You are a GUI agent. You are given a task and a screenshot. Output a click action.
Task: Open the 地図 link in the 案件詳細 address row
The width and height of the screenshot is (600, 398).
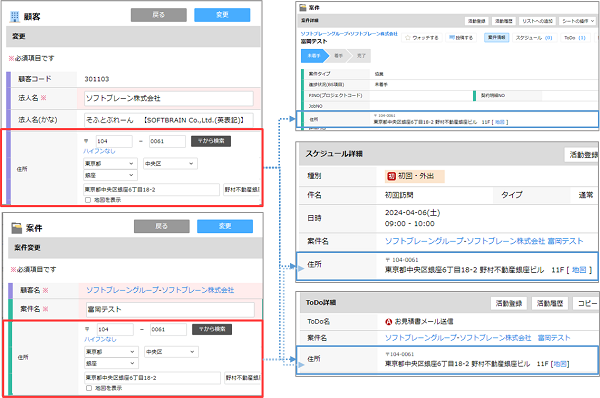pyautogui.click(x=500, y=122)
